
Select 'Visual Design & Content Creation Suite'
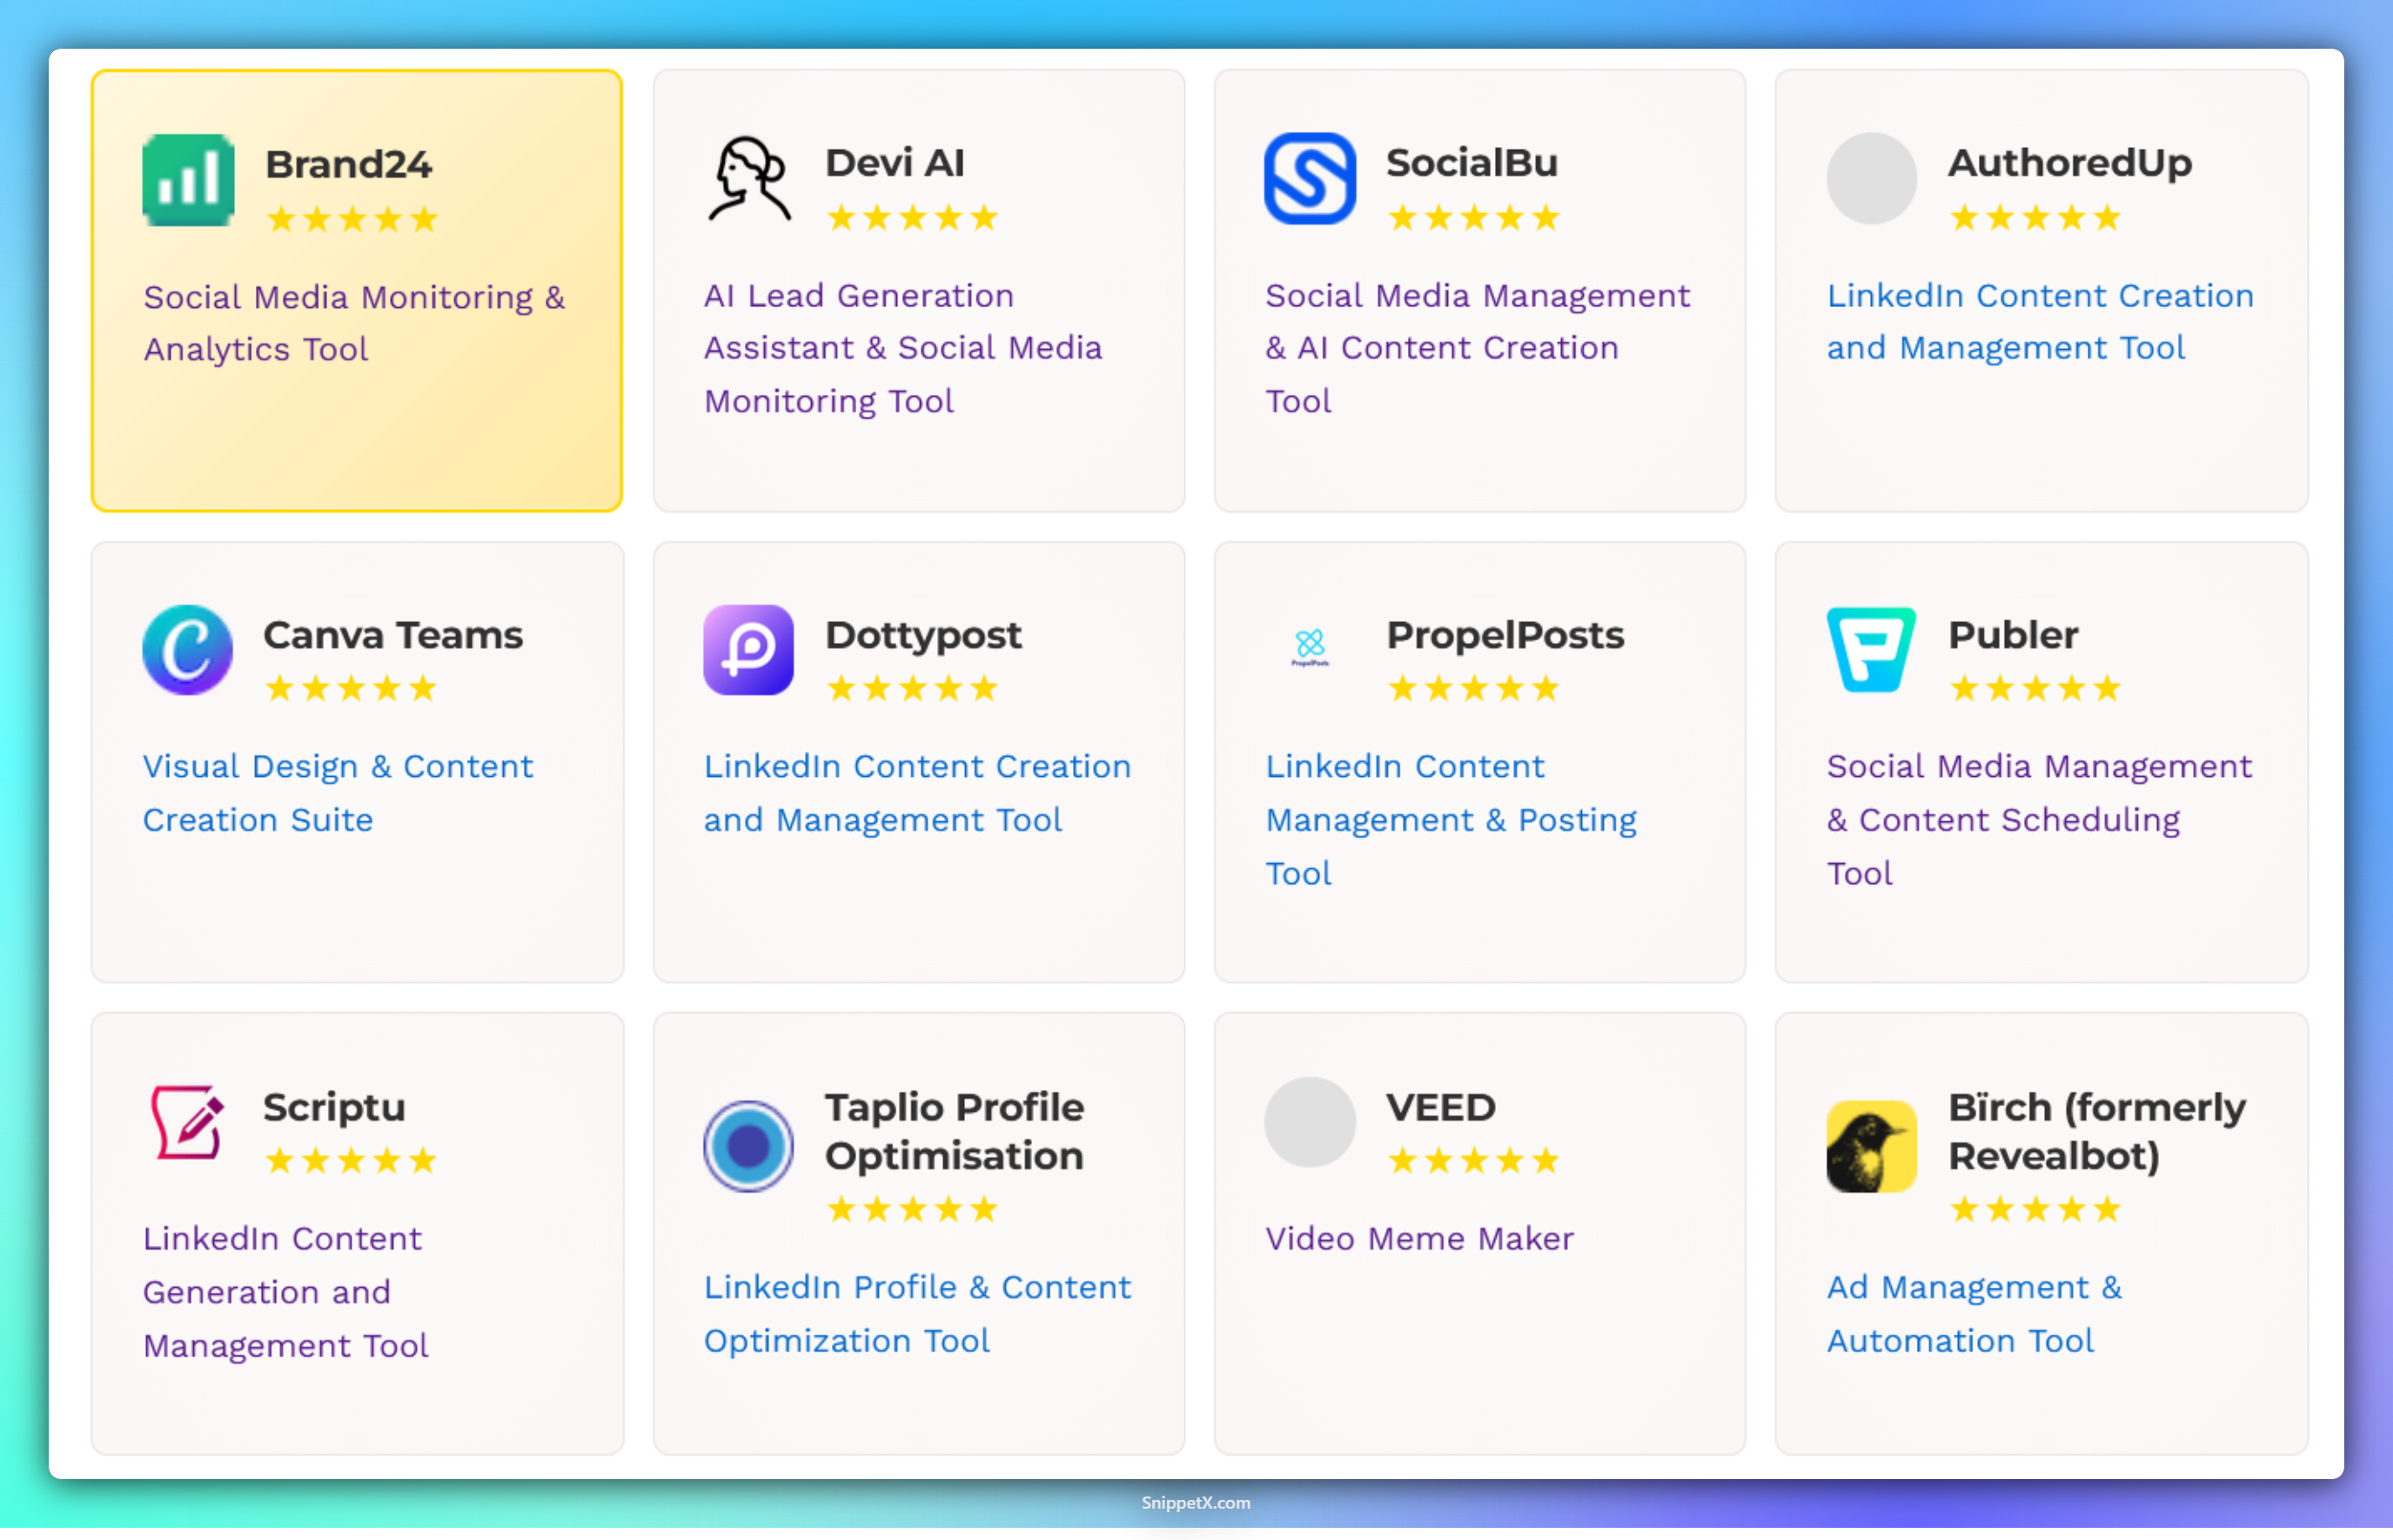tap(338, 793)
